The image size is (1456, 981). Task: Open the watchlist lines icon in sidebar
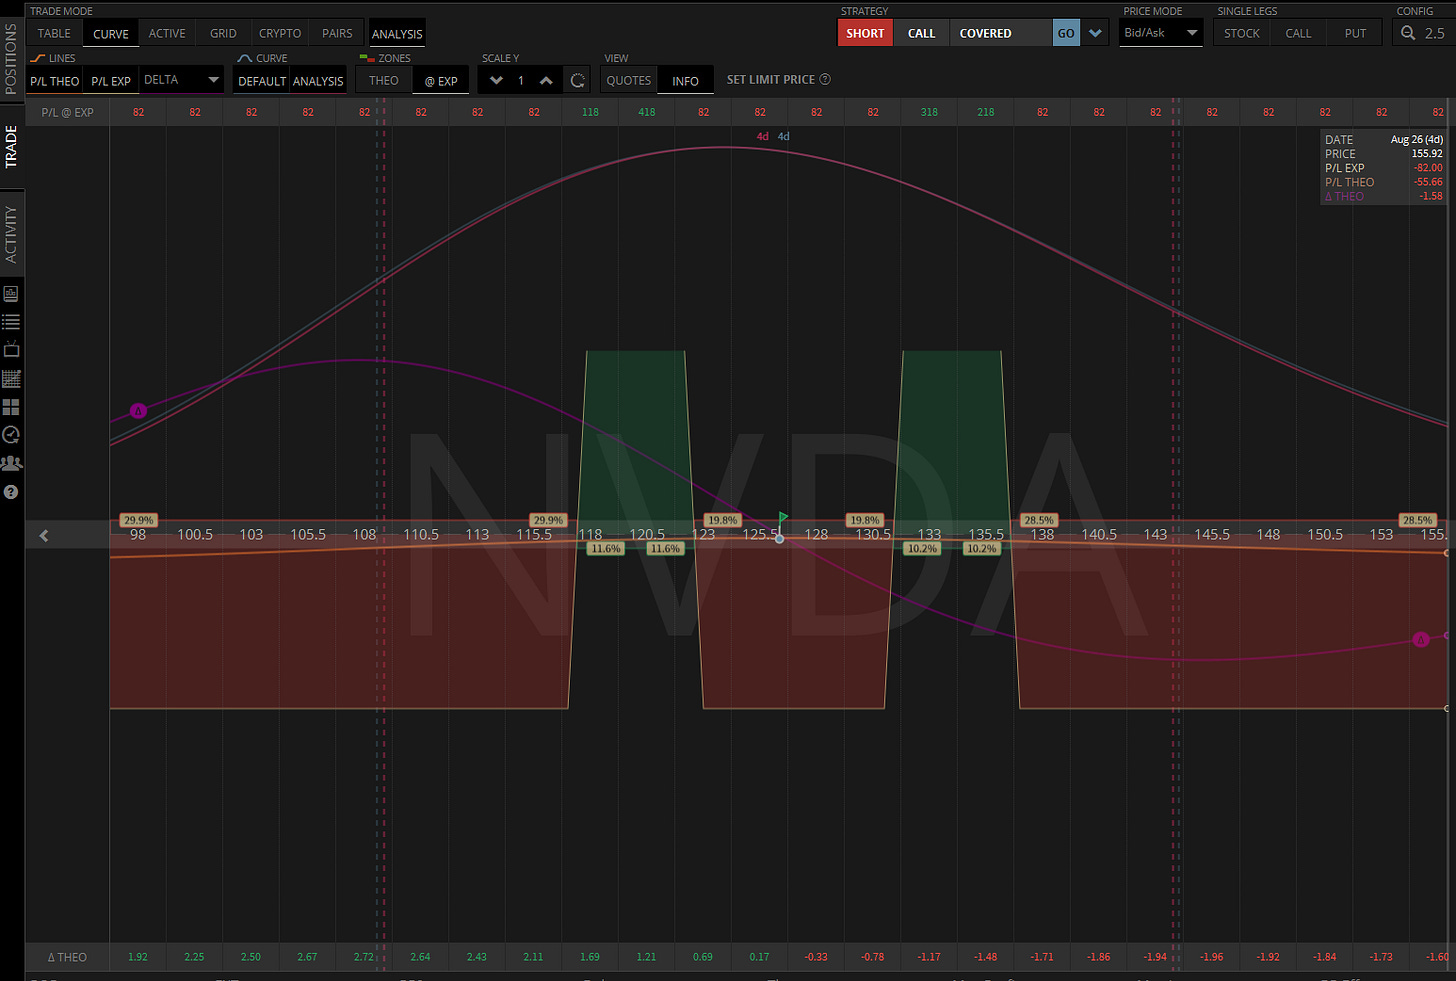click(x=11, y=322)
